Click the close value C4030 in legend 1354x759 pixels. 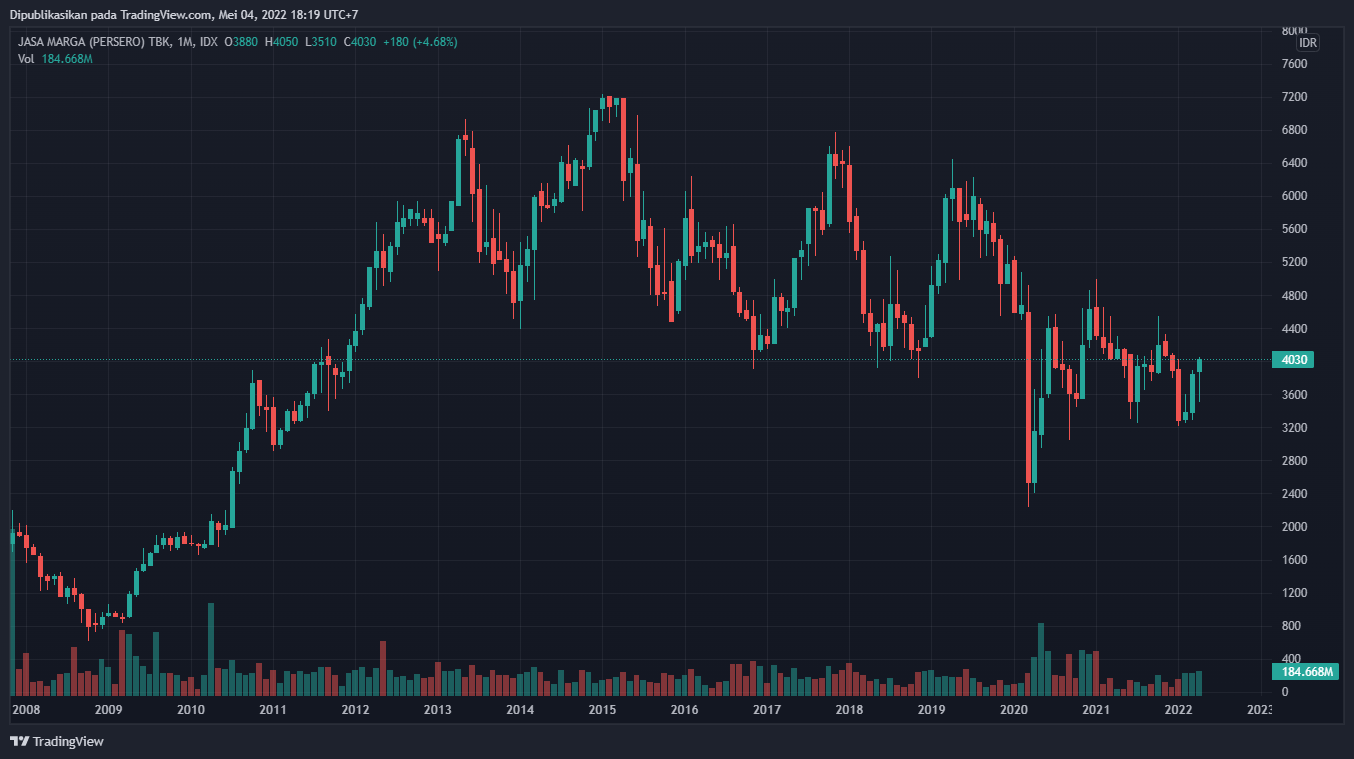pos(360,42)
